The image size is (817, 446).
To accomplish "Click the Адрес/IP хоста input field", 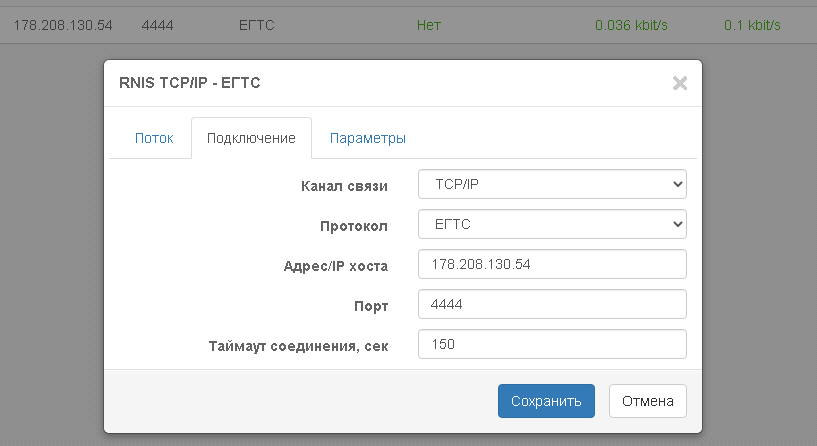I will (551, 264).
